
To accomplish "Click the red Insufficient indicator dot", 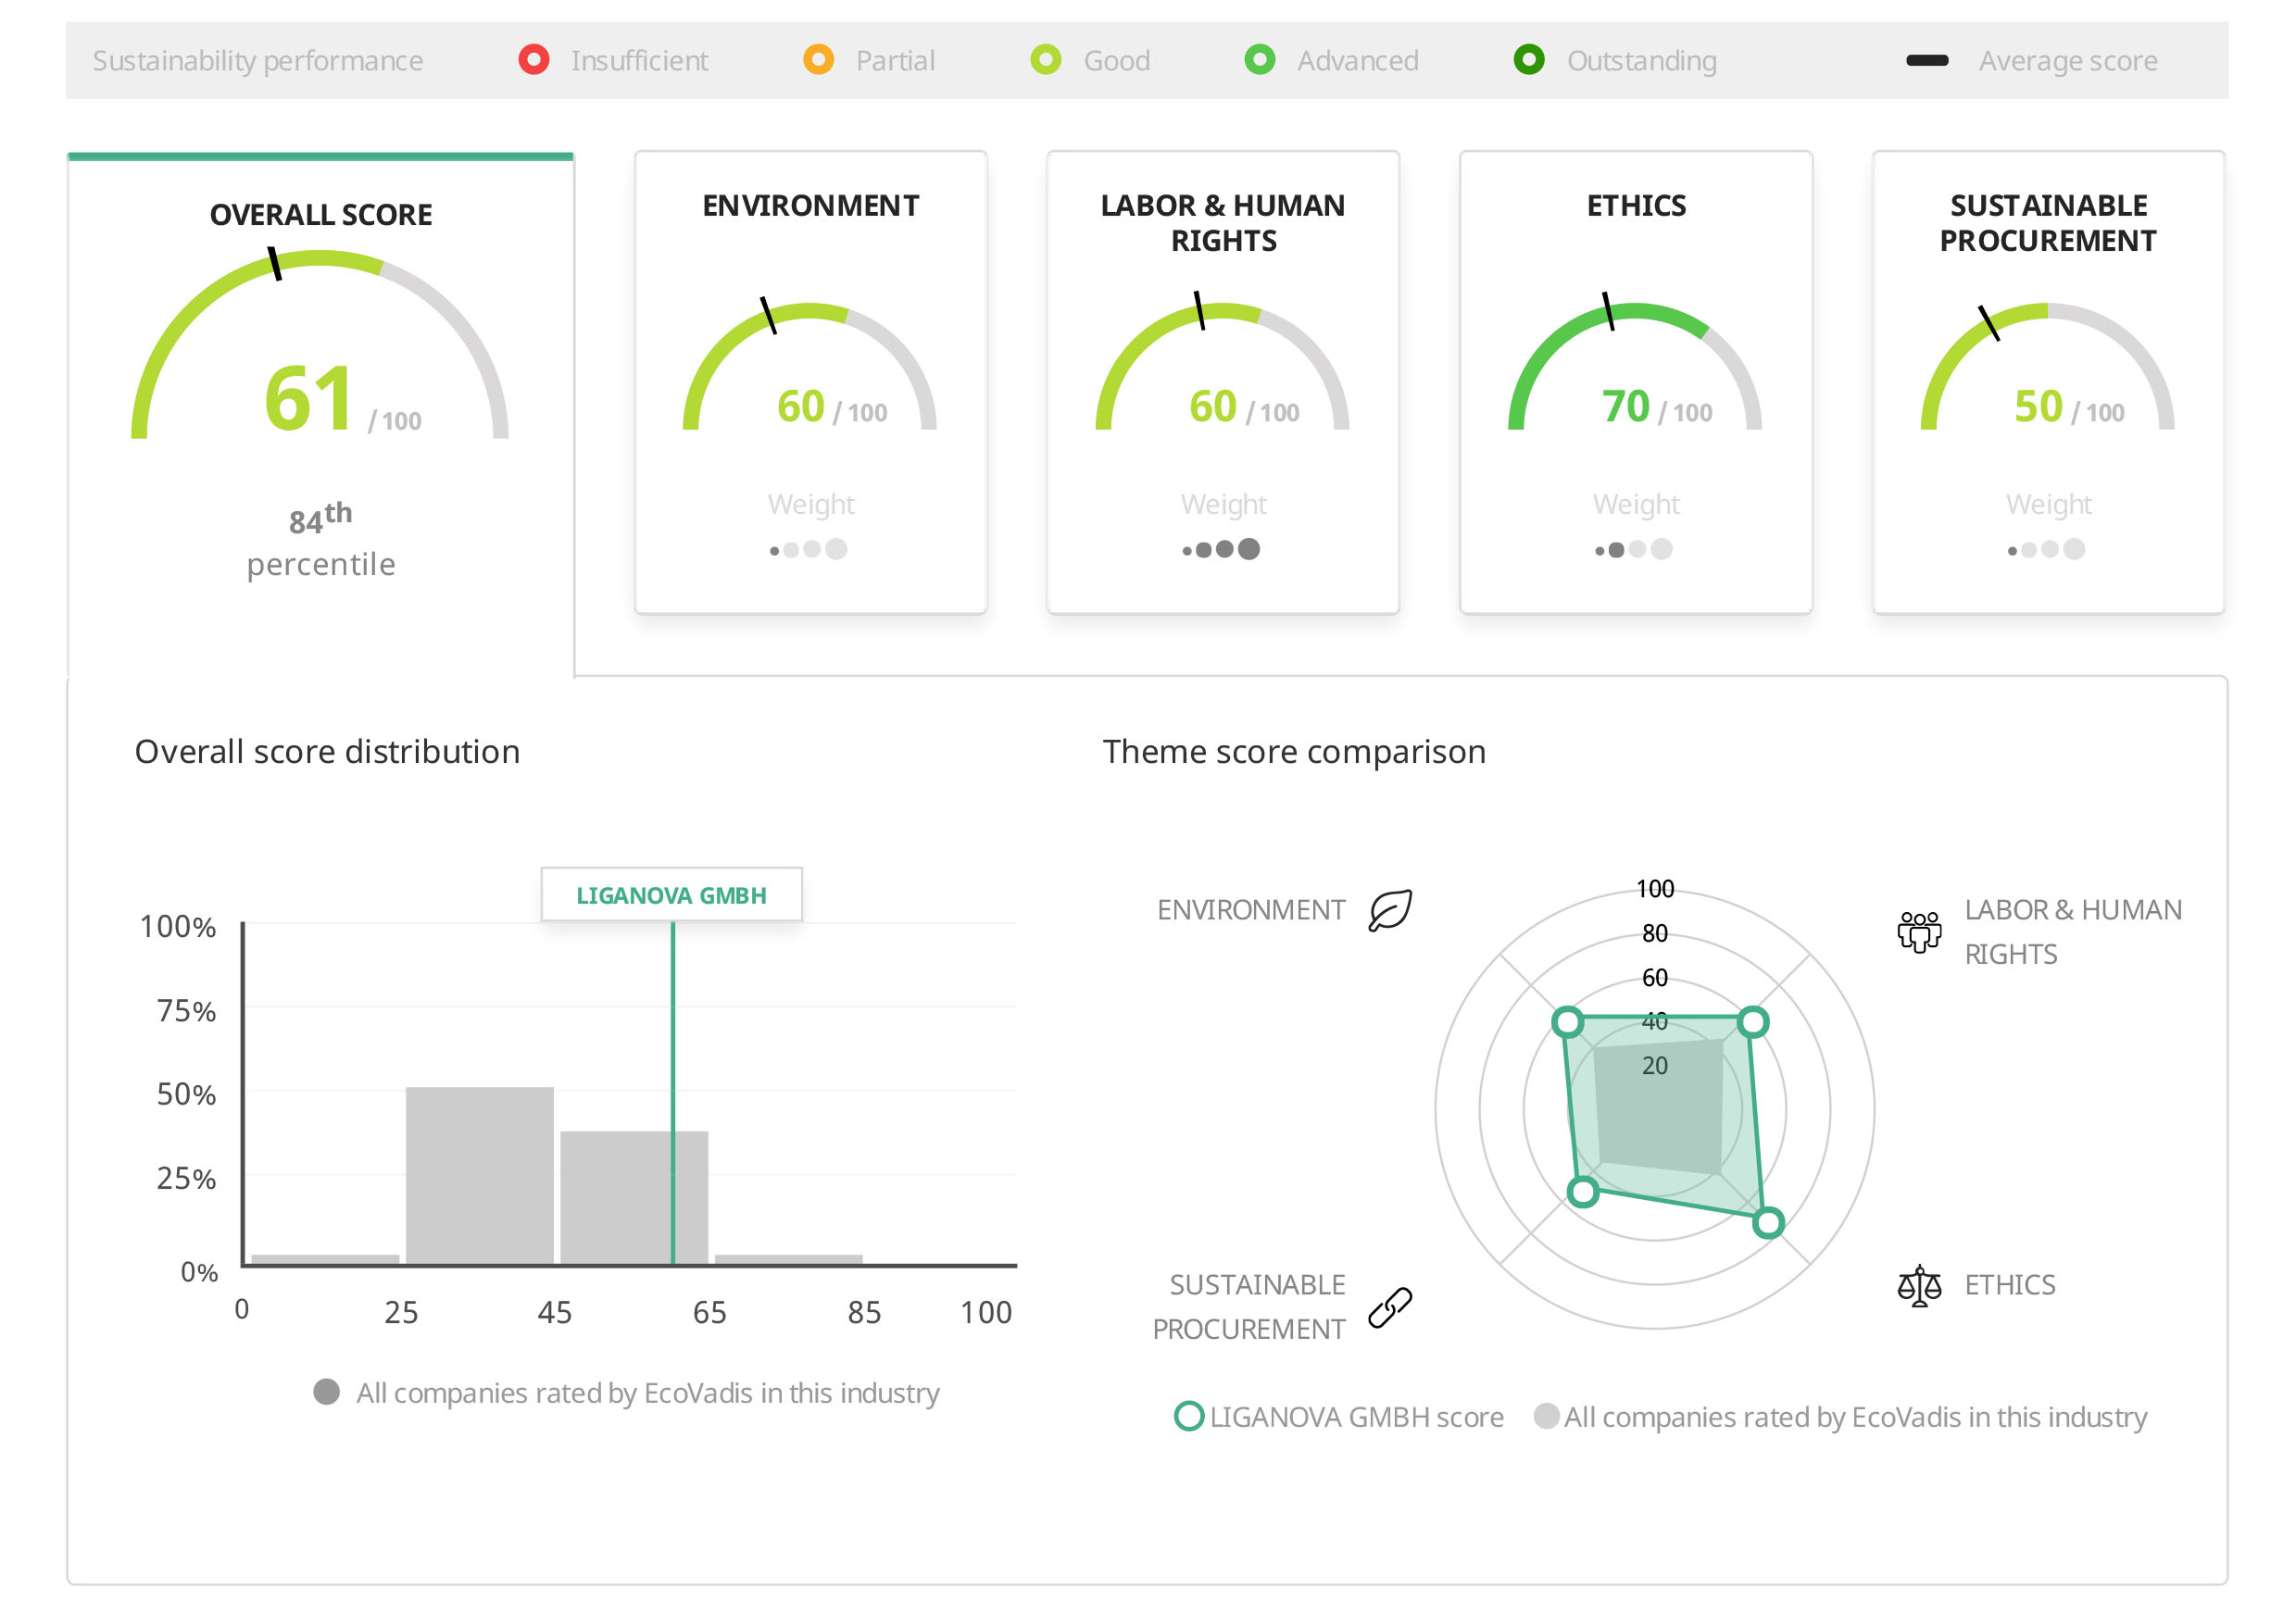I will coord(535,60).
